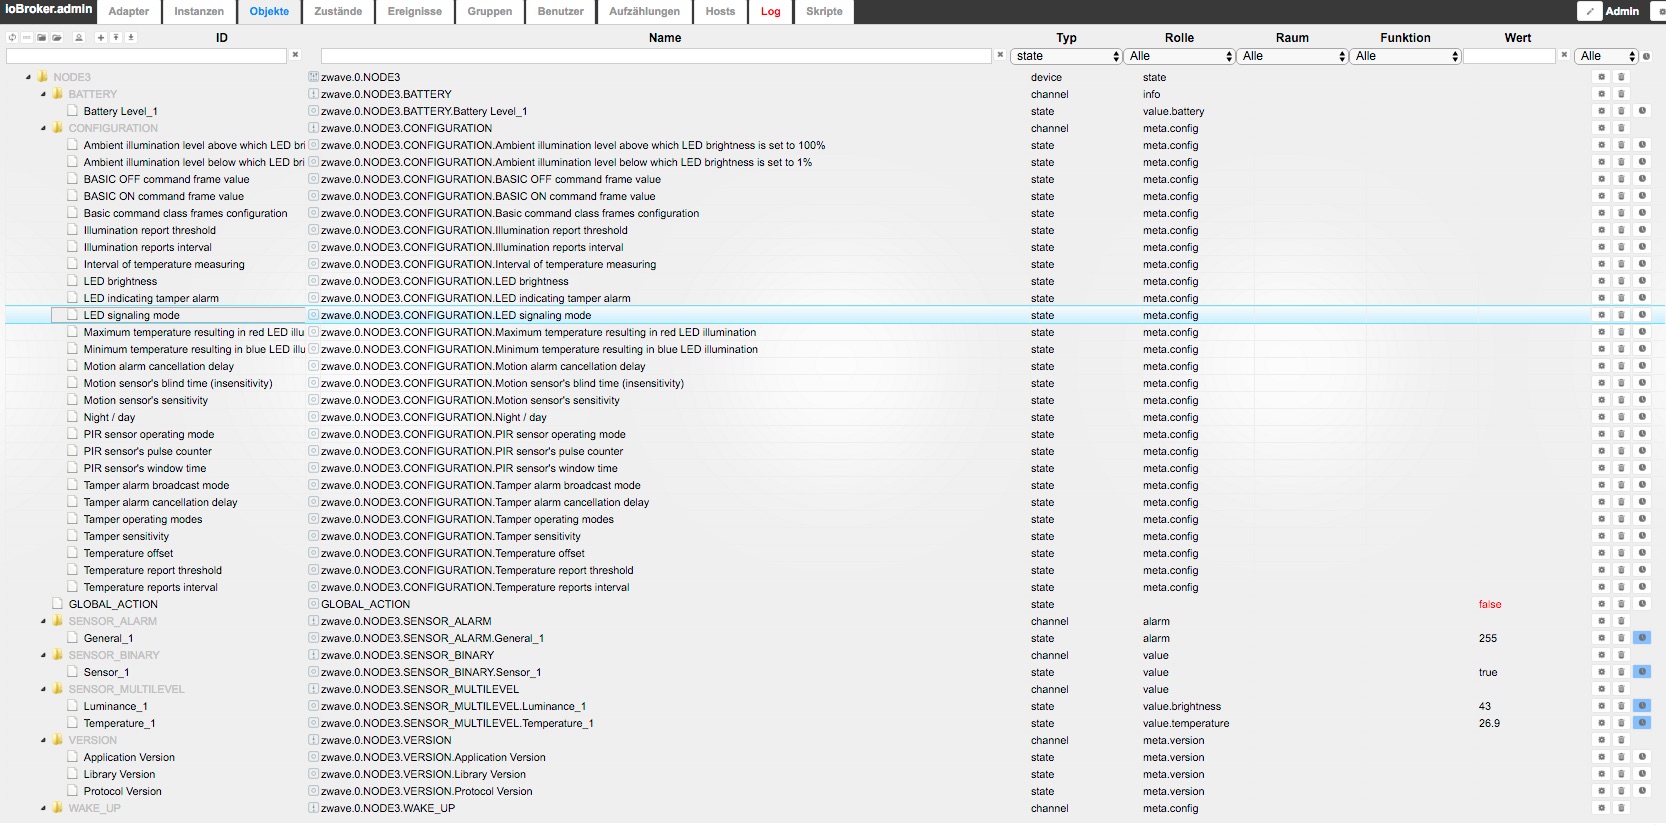Click the list view toggle icon in toolbar
Image resolution: width=1666 pixels, height=825 pixels.
tap(27, 37)
